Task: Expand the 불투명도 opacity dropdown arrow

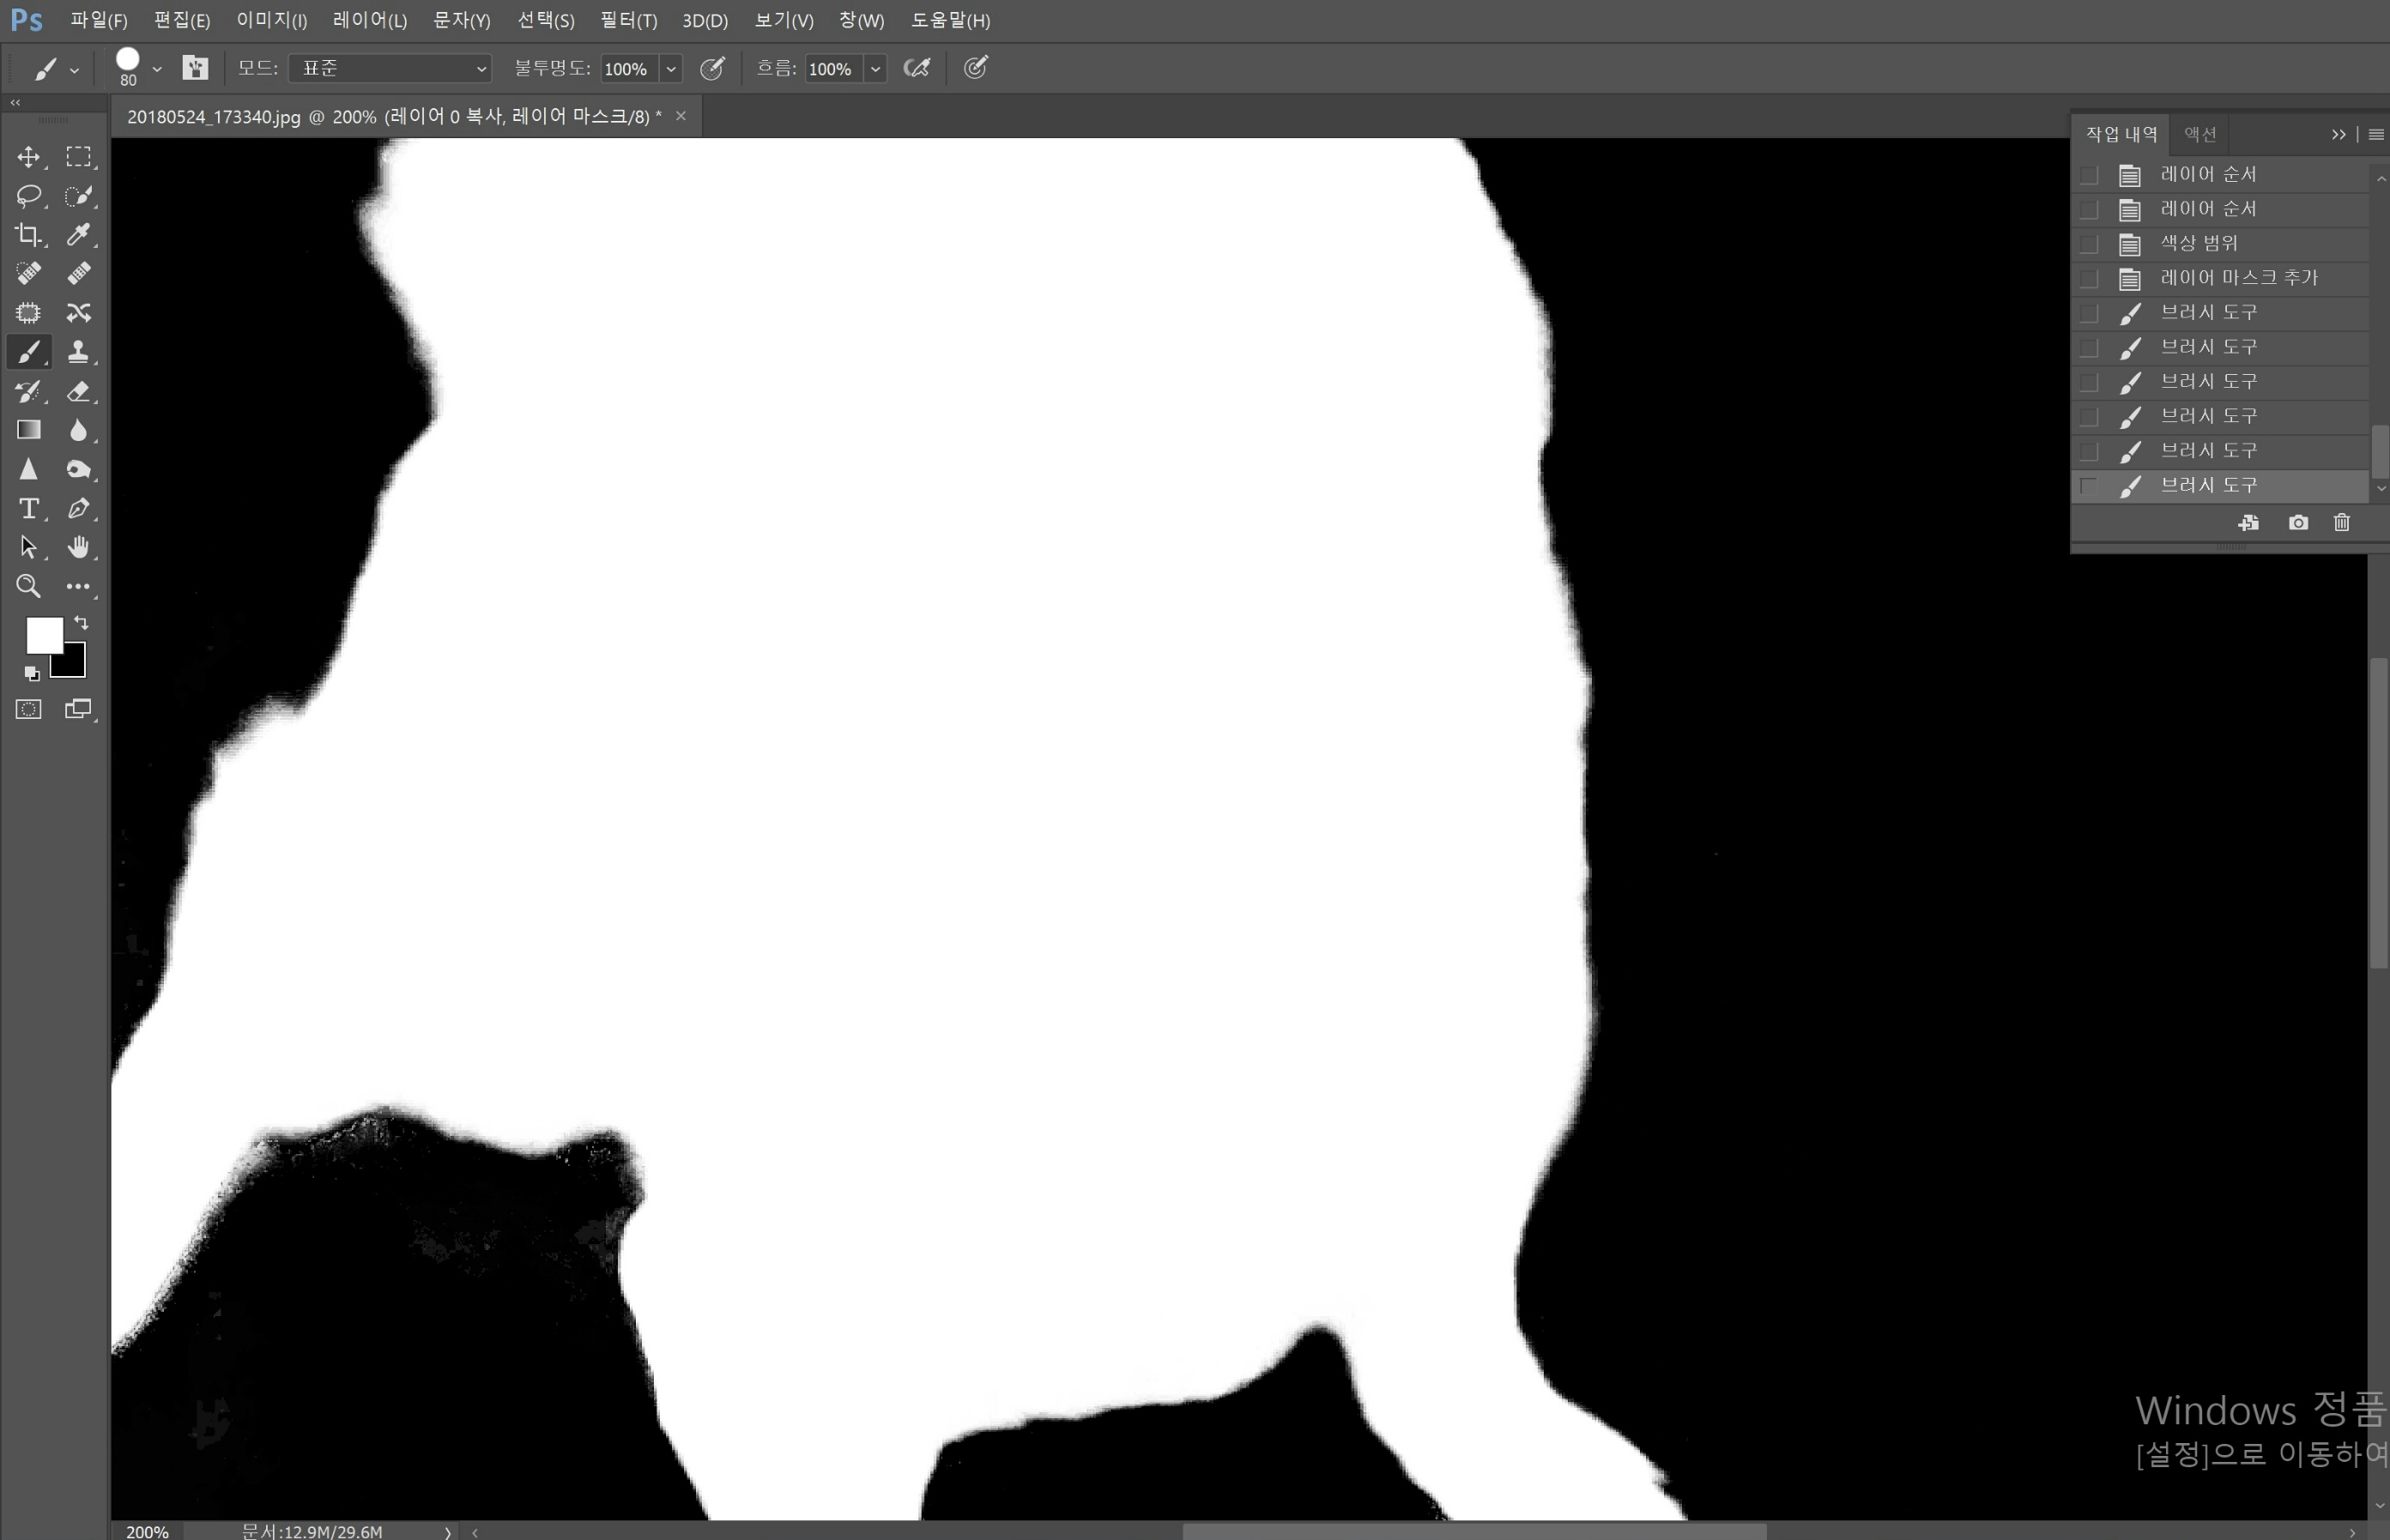Action: [x=671, y=69]
